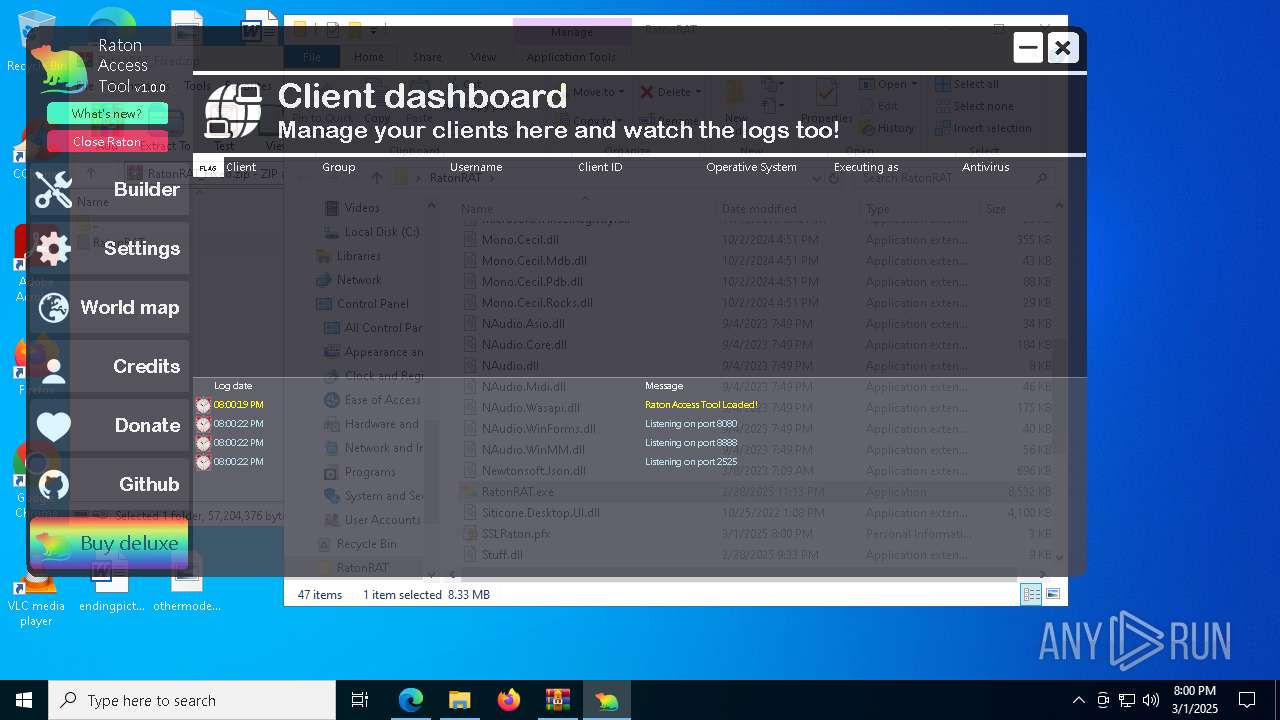Click the volume speaker tray icon
The height and width of the screenshot is (720, 1280).
[1151, 700]
